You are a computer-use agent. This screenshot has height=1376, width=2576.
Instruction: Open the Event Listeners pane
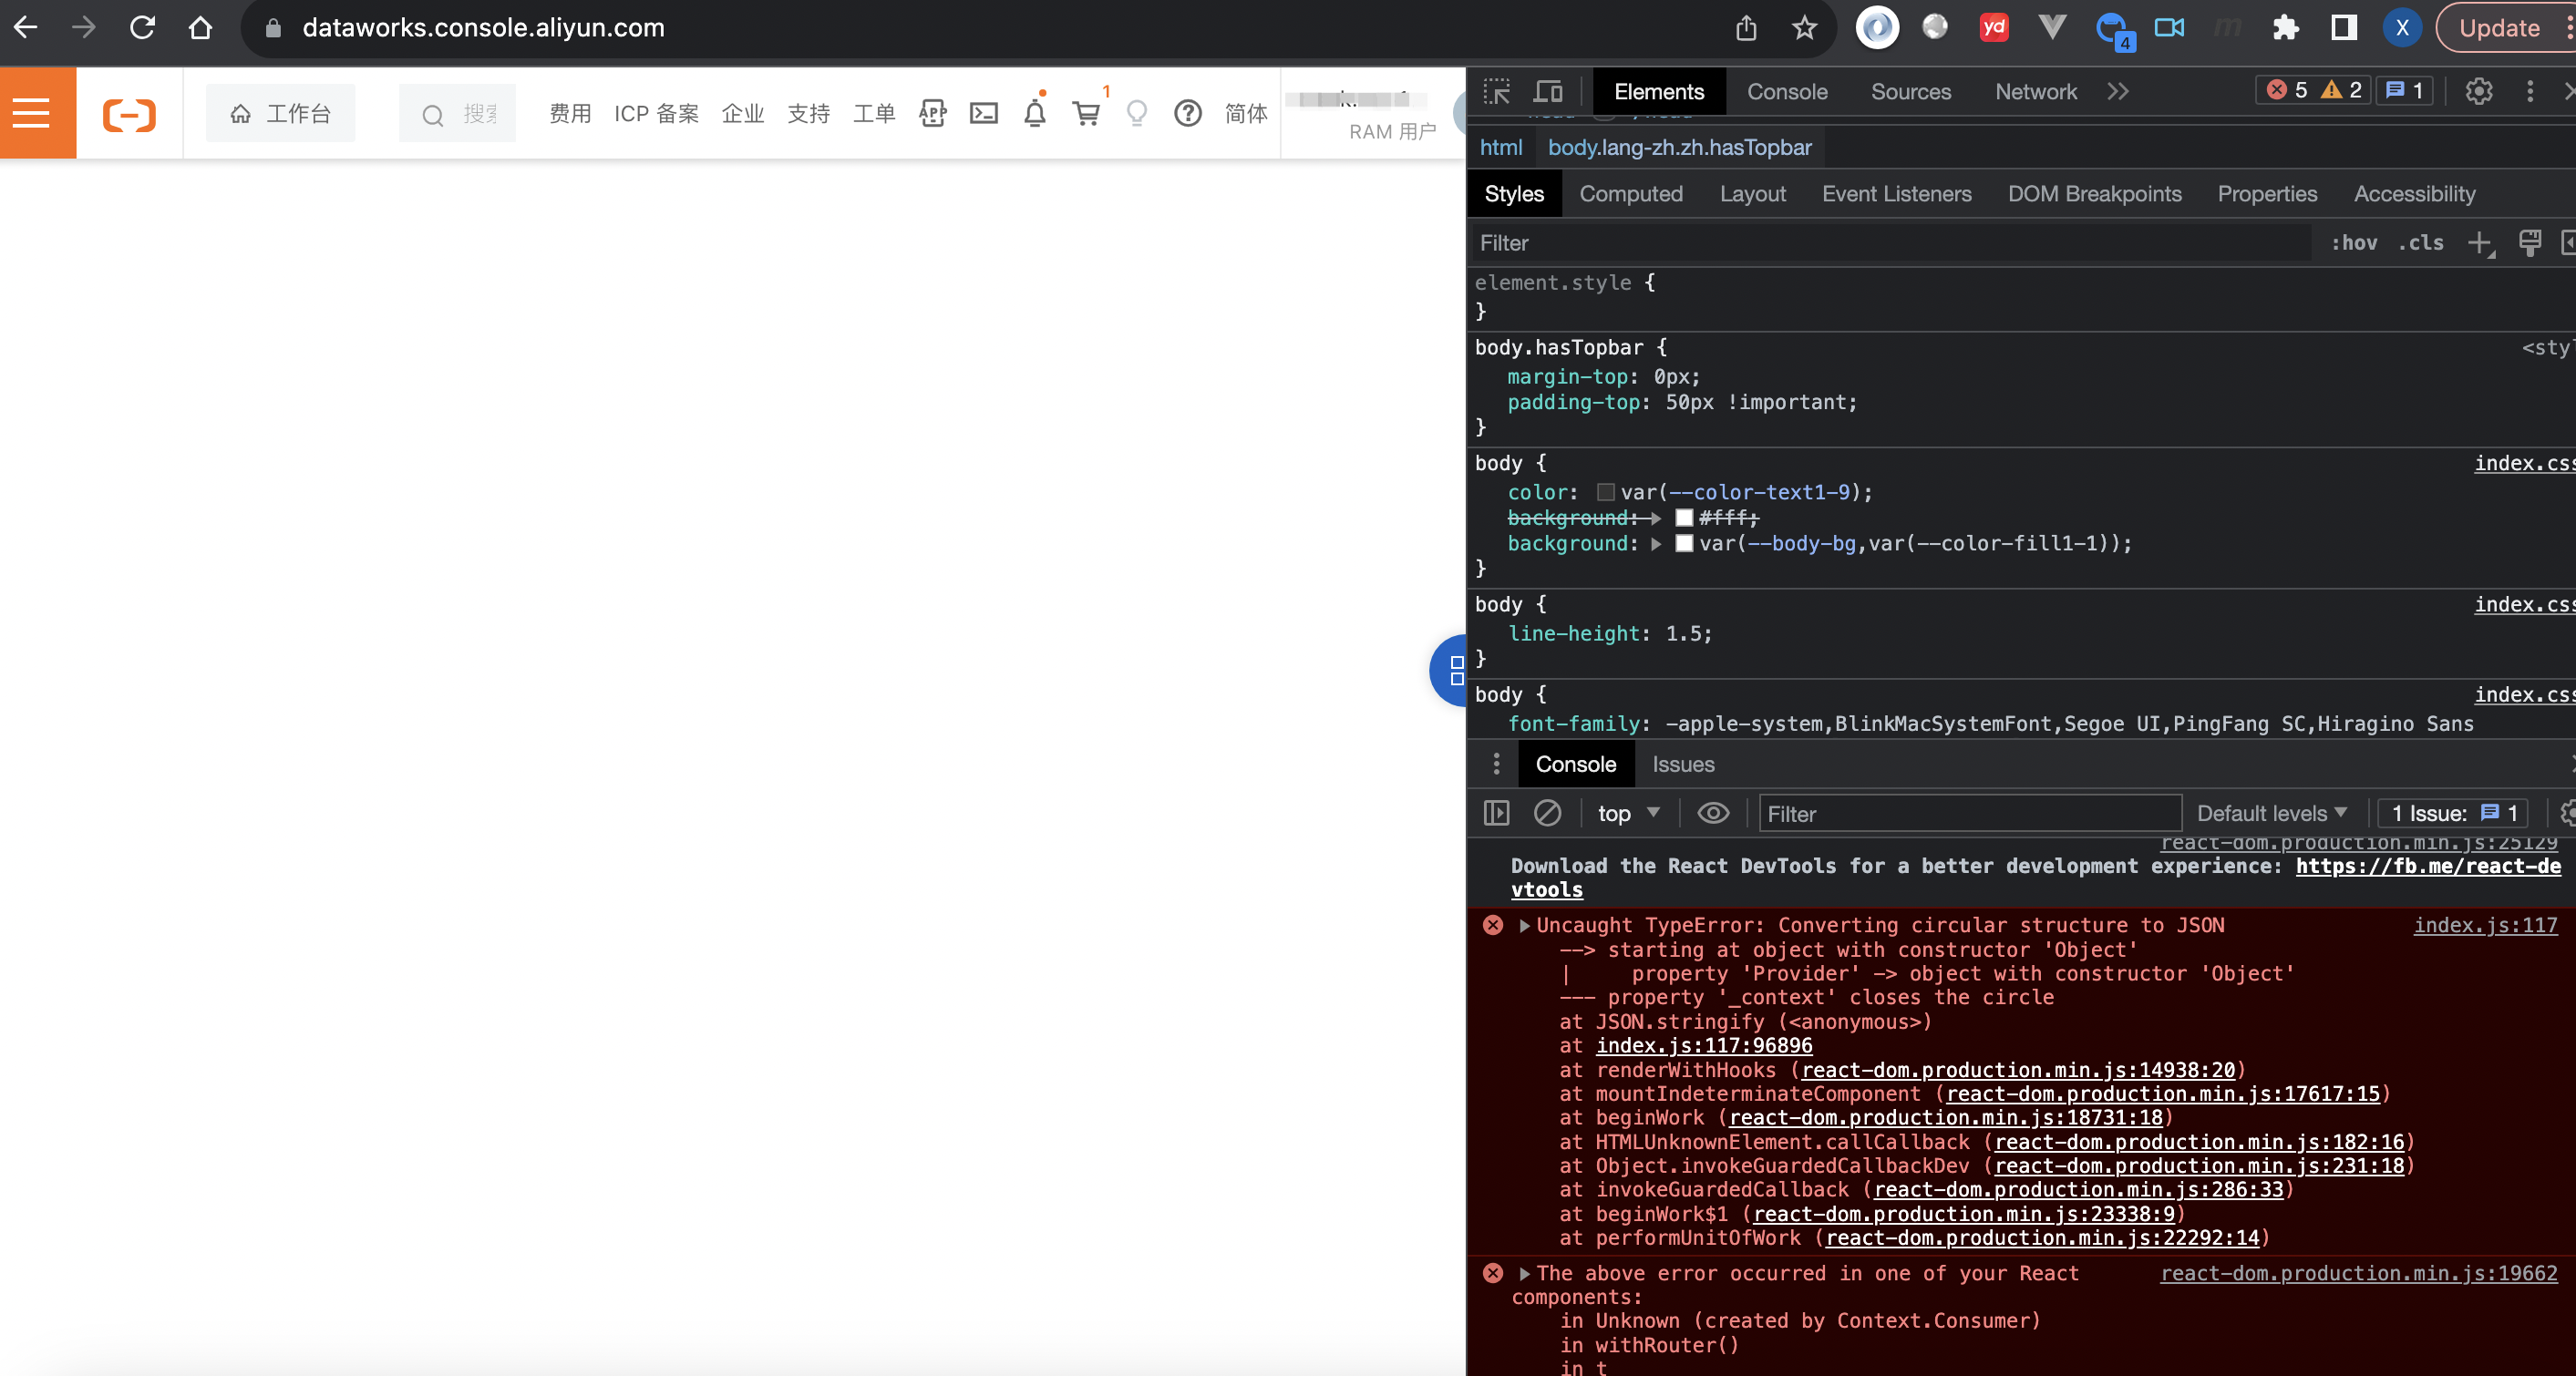click(1896, 194)
